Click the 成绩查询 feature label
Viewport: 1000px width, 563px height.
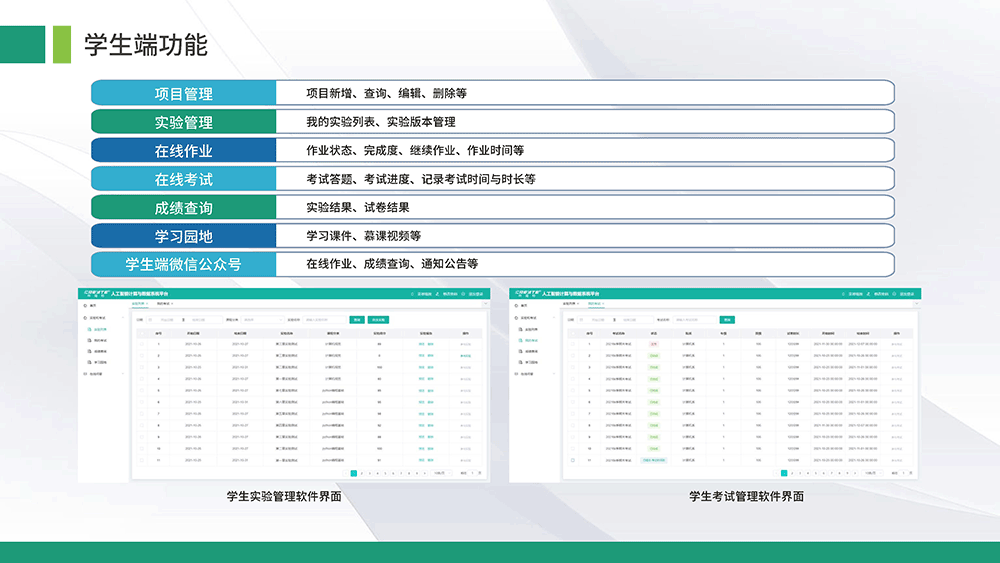click(x=184, y=208)
